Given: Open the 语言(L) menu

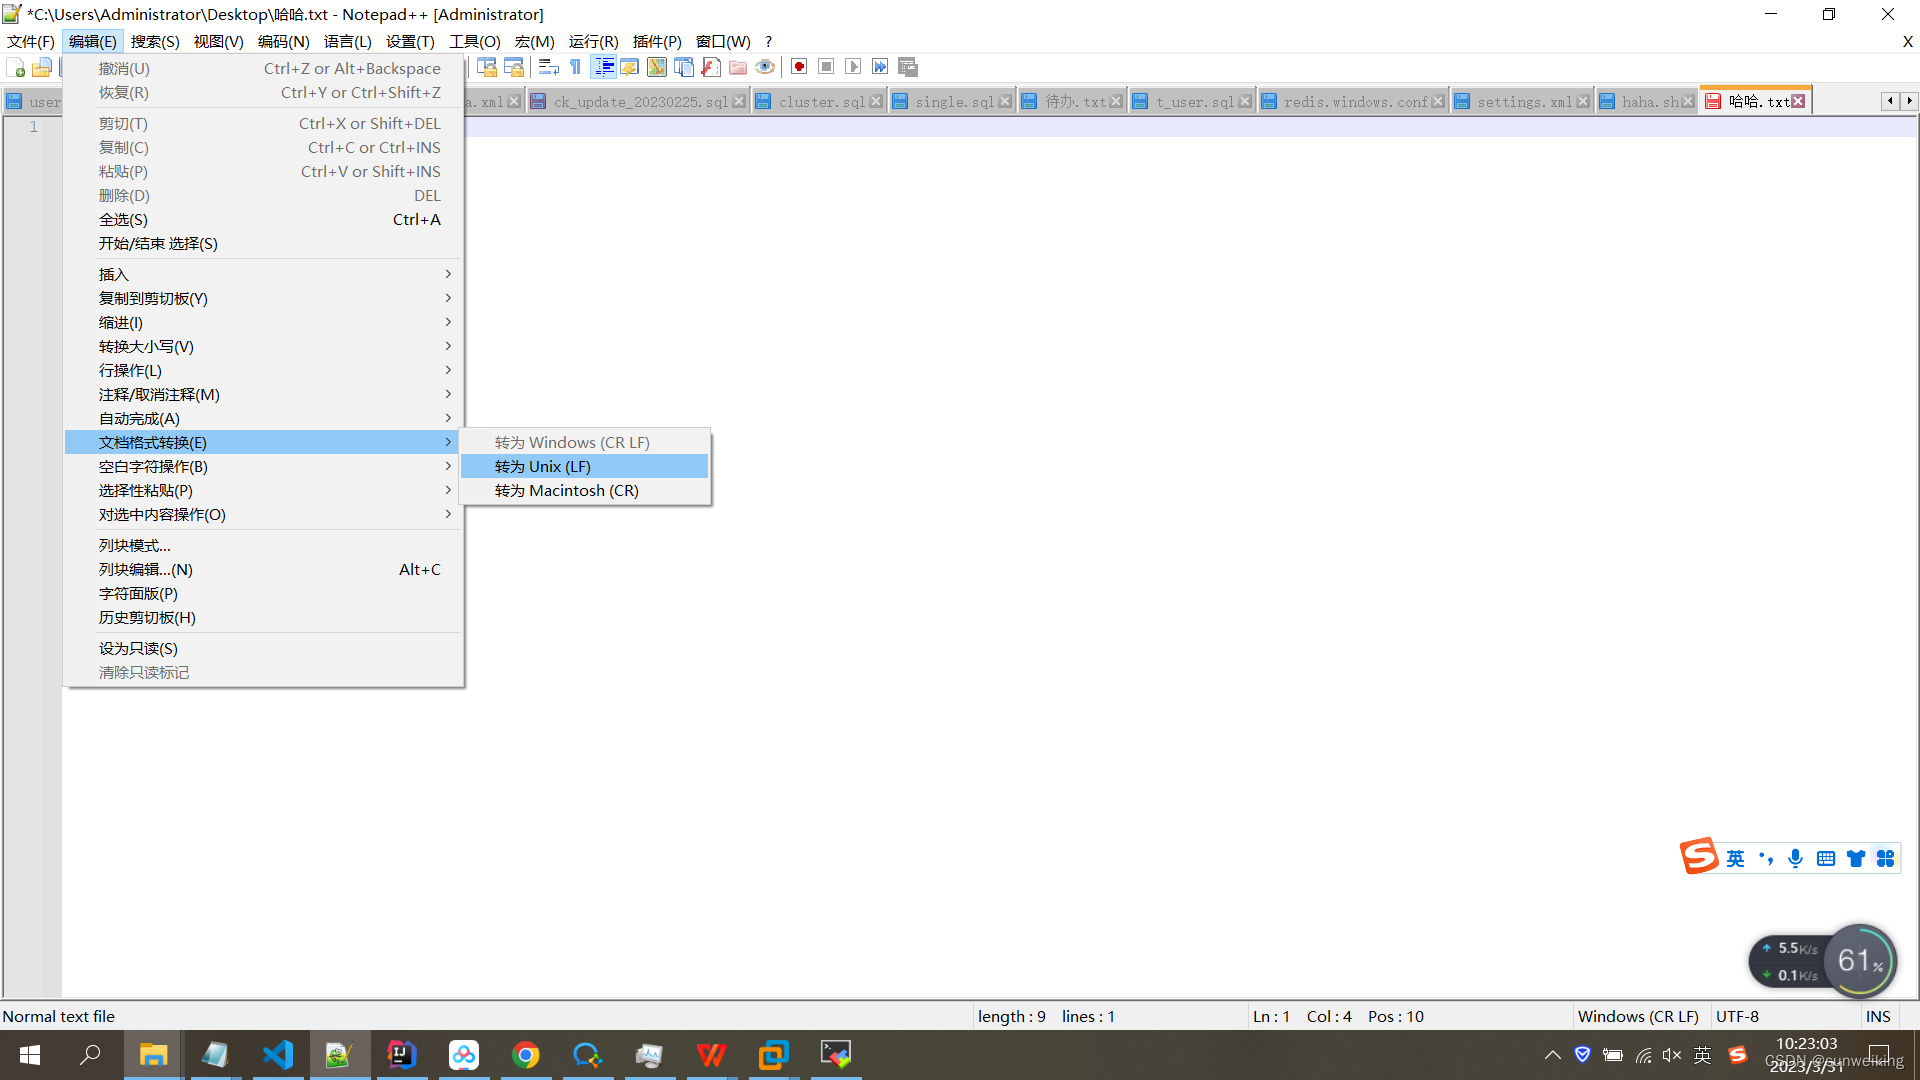Looking at the screenshot, I should click(348, 41).
